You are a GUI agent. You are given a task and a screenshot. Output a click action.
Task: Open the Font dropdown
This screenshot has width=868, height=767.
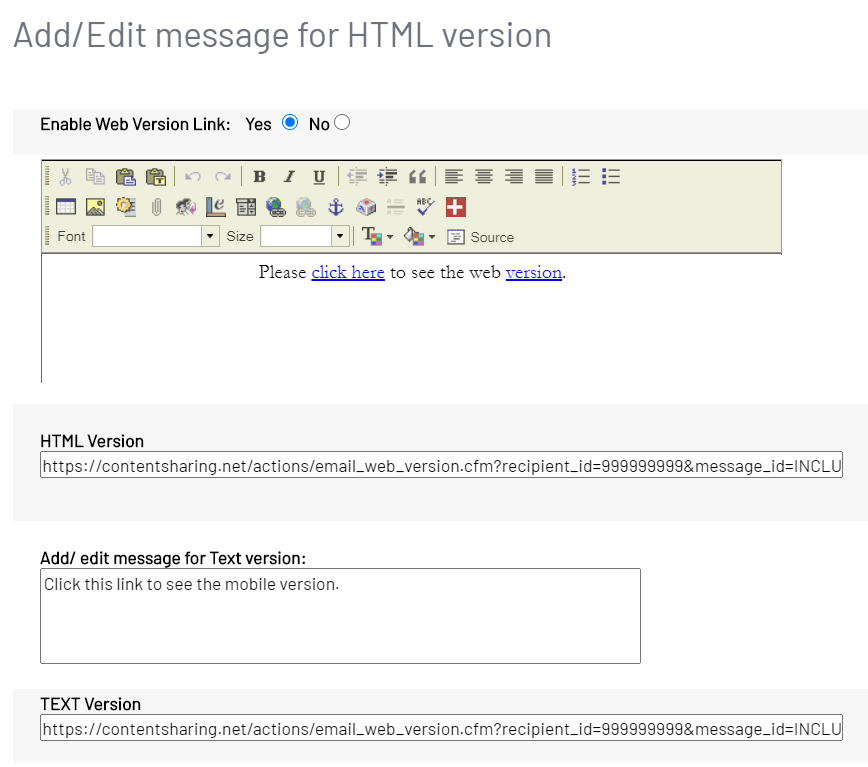[x=210, y=237]
